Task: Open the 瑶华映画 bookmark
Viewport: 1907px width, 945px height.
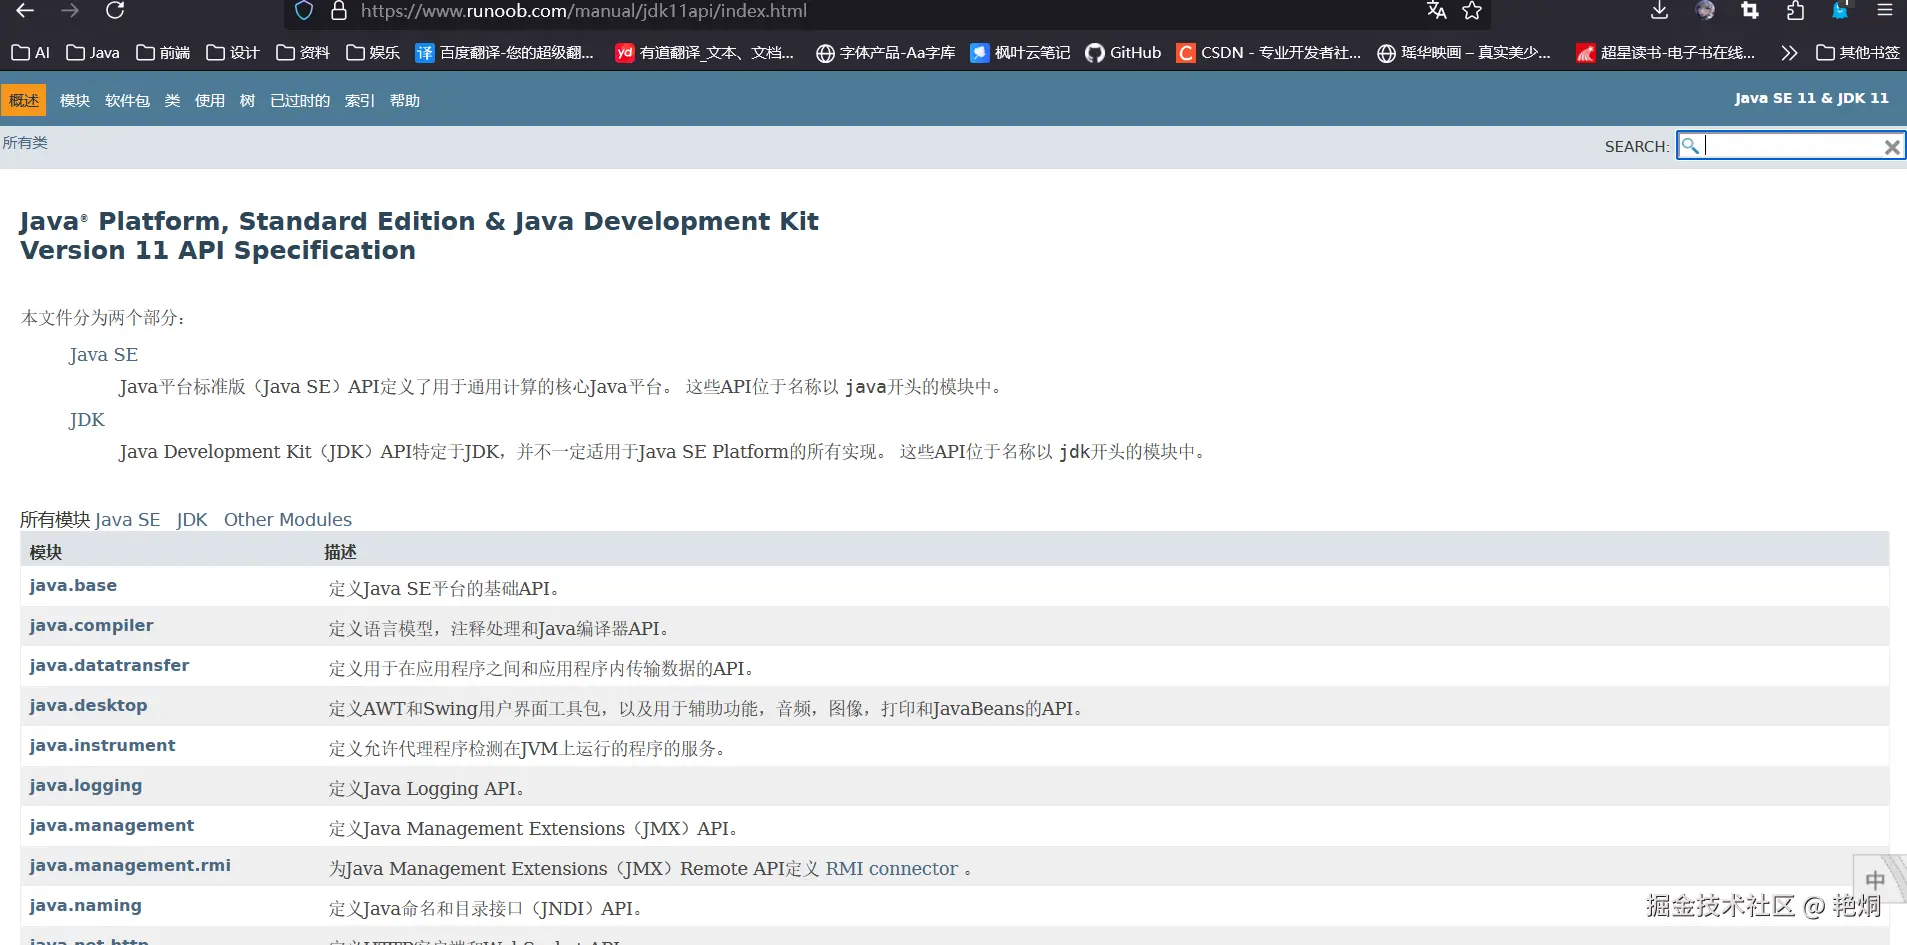Action: (x=1465, y=53)
